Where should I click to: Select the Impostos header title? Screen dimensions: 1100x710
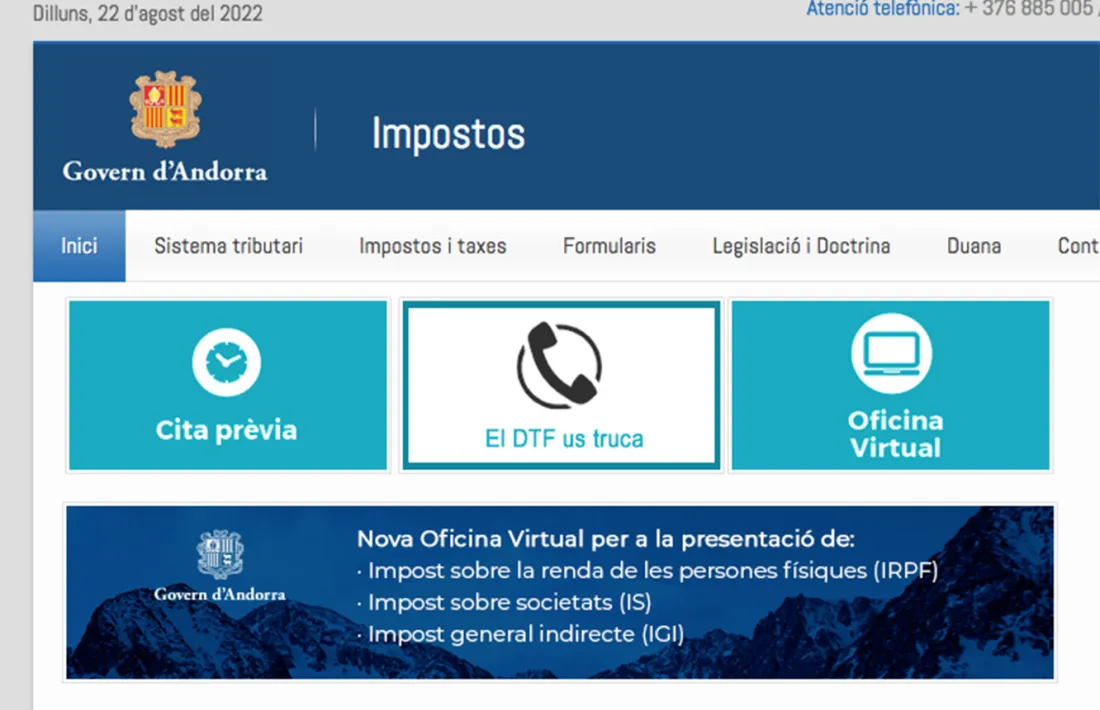point(447,133)
